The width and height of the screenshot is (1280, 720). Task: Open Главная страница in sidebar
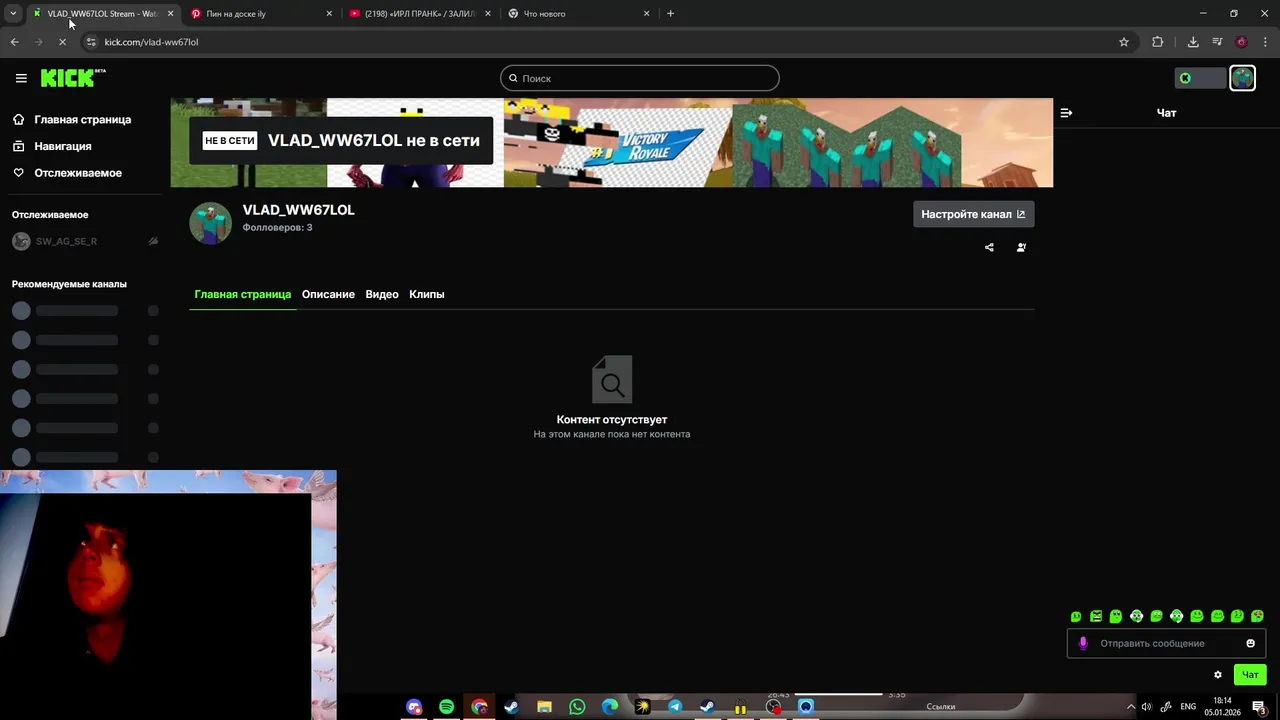72,119
